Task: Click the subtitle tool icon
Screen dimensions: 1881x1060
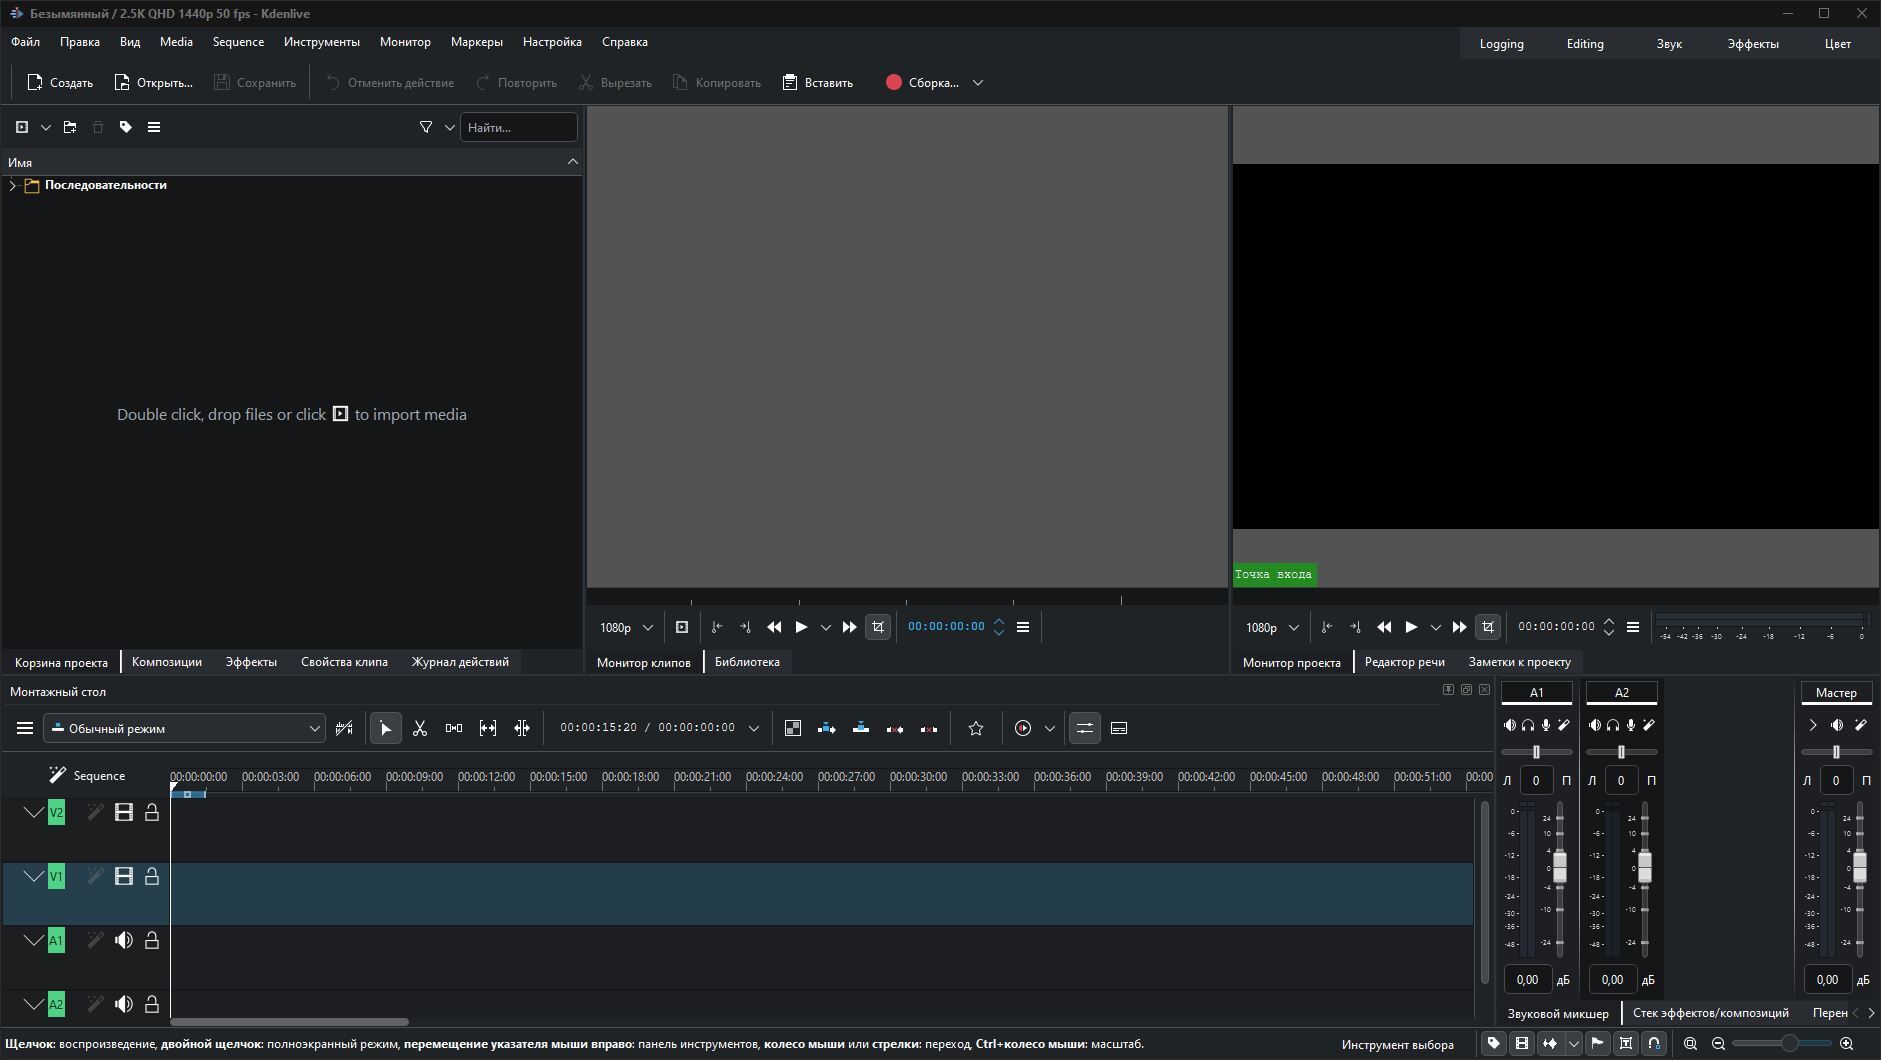Action: (1119, 728)
